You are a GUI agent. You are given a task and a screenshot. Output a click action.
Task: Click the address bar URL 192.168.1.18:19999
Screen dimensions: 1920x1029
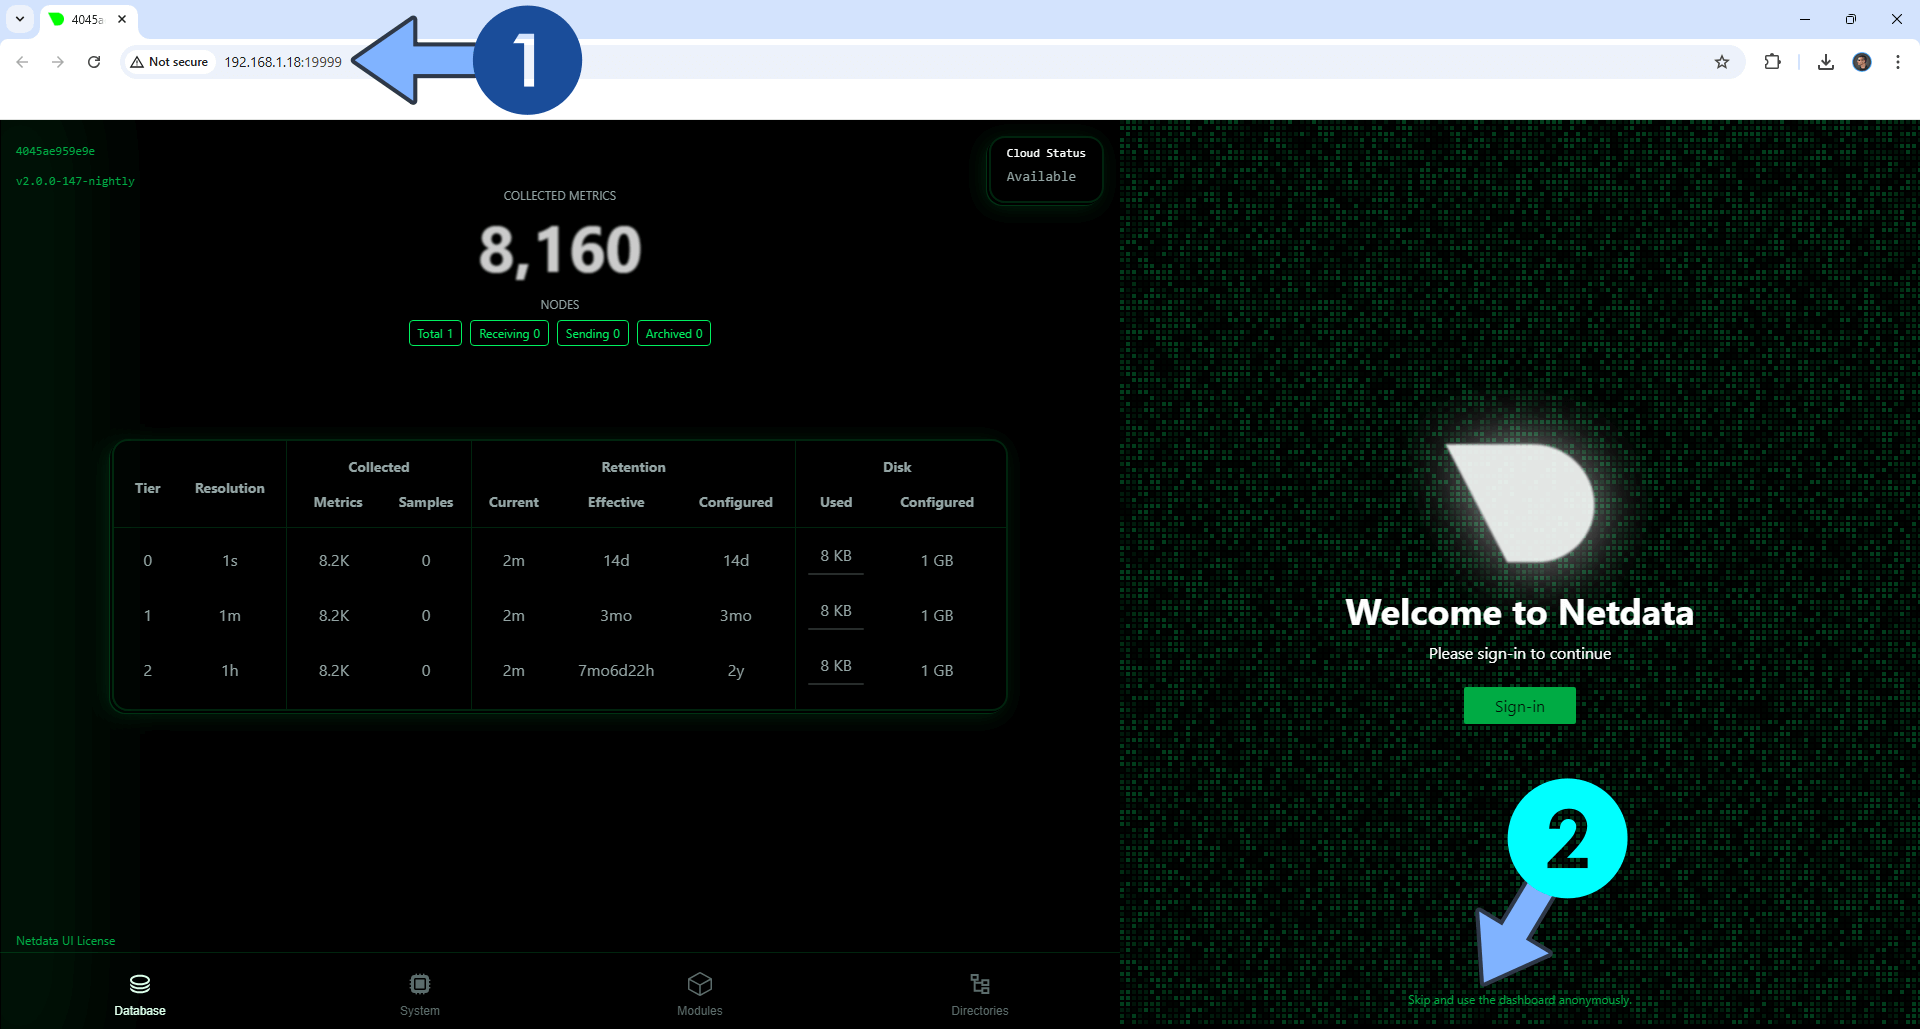tap(283, 62)
